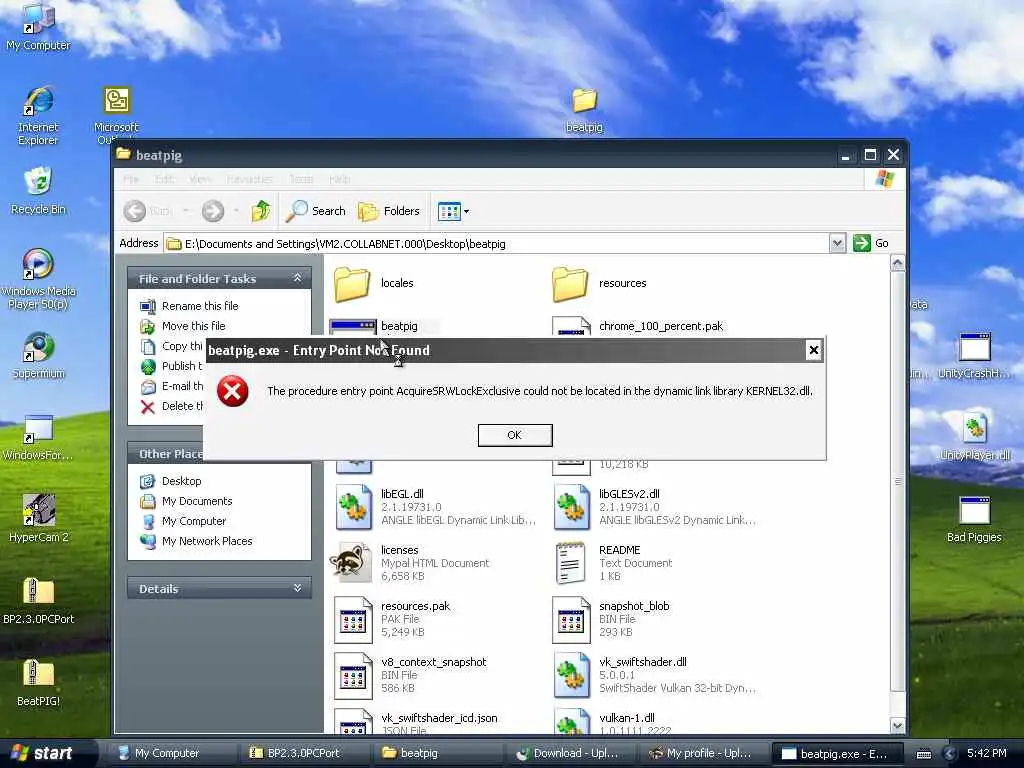Switch to My profile - Upl... taskbar window
This screenshot has height=768, width=1024.
click(703, 753)
